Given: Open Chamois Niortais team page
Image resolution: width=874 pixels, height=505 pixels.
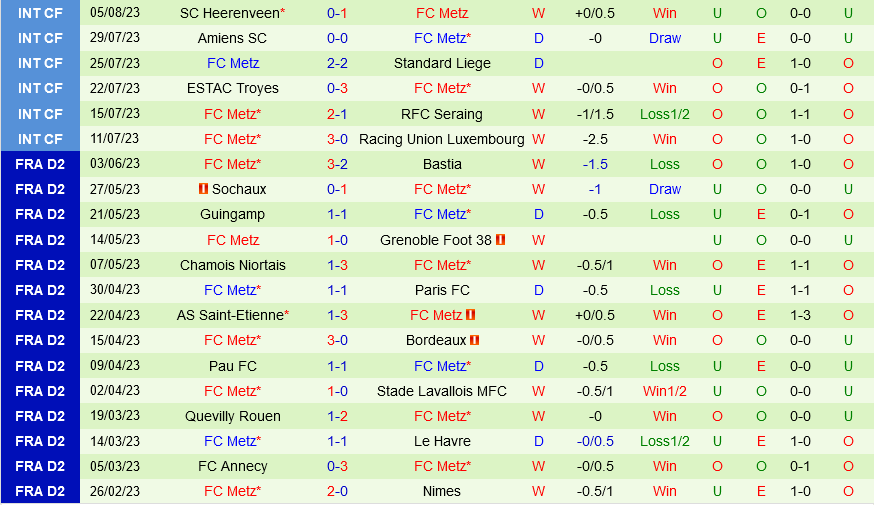Looking at the screenshot, I should click(x=232, y=265).
